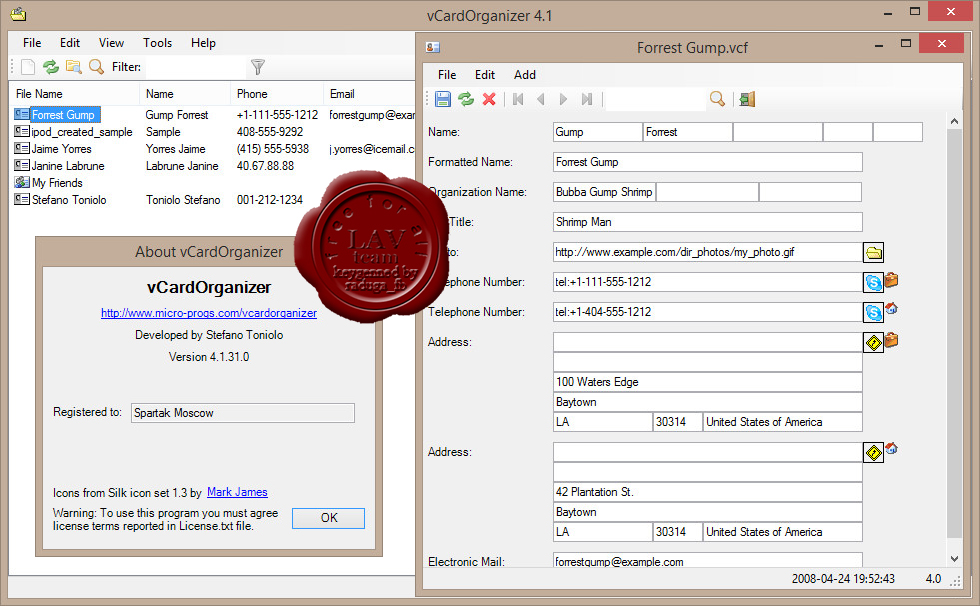Open the Help menu
Screen dimensions: 980x606
(203, 43)
